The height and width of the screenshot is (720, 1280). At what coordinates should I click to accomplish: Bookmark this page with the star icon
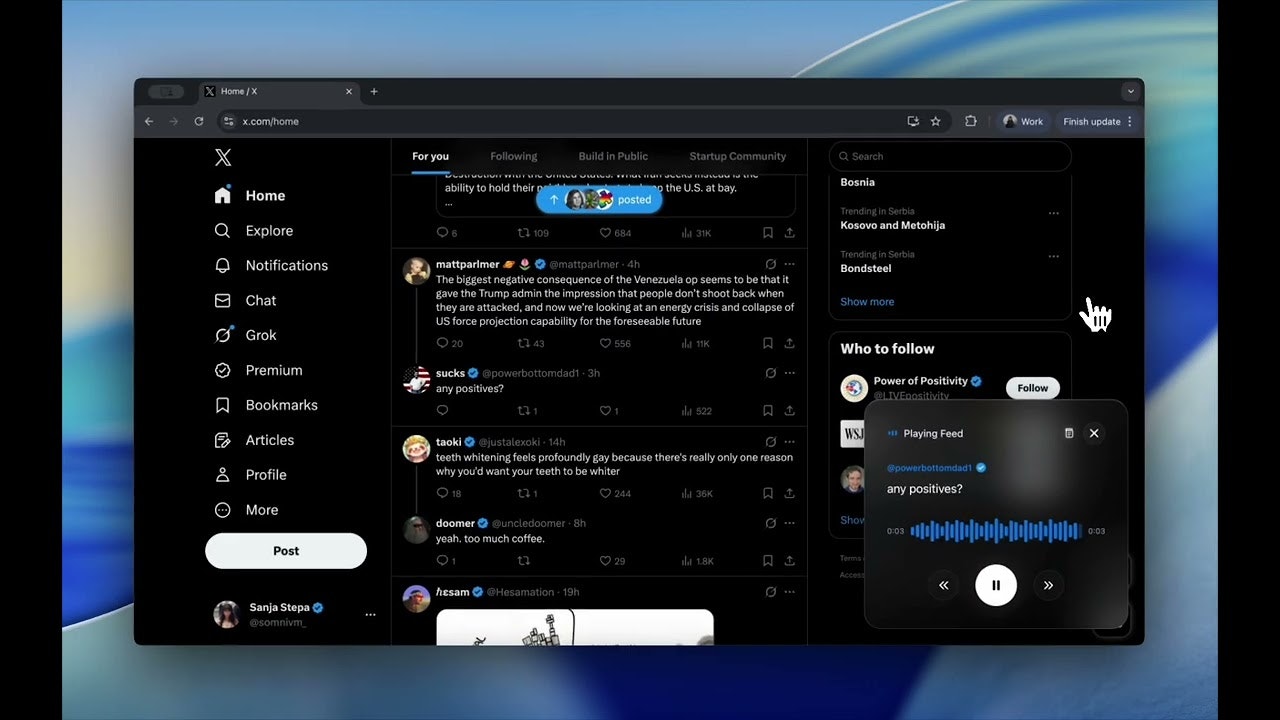936,121
